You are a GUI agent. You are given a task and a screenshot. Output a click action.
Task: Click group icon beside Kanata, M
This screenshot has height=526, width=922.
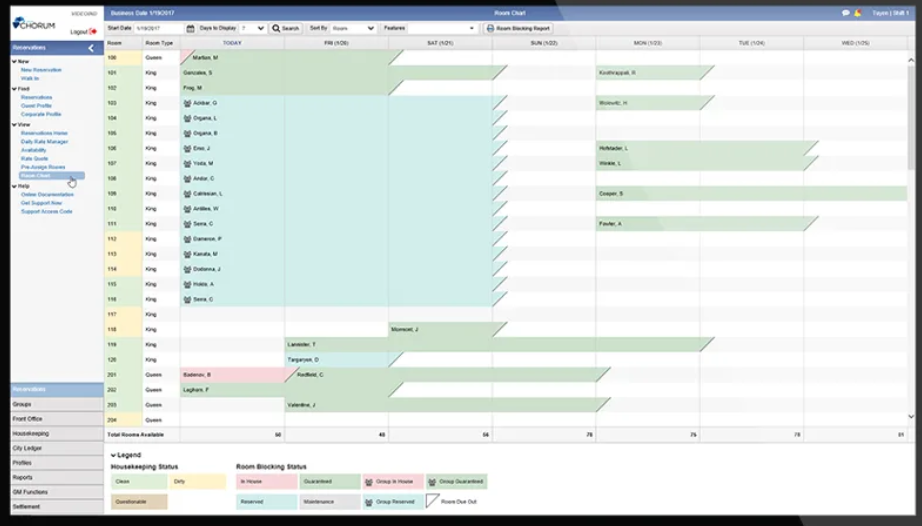[188, 254]
